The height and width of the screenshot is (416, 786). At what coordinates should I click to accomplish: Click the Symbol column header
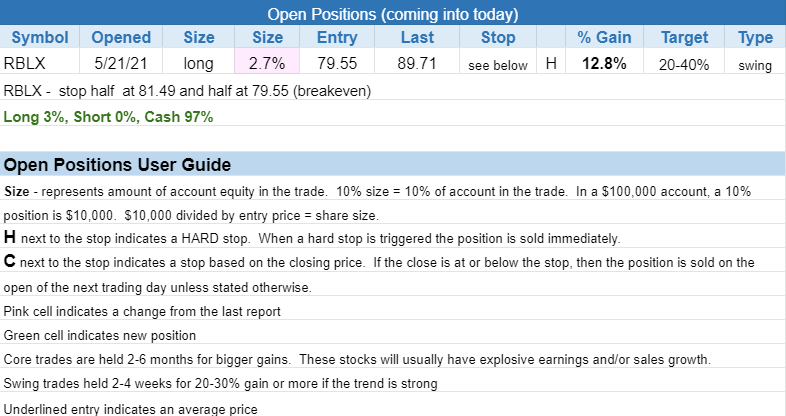[x=40, y=38]
